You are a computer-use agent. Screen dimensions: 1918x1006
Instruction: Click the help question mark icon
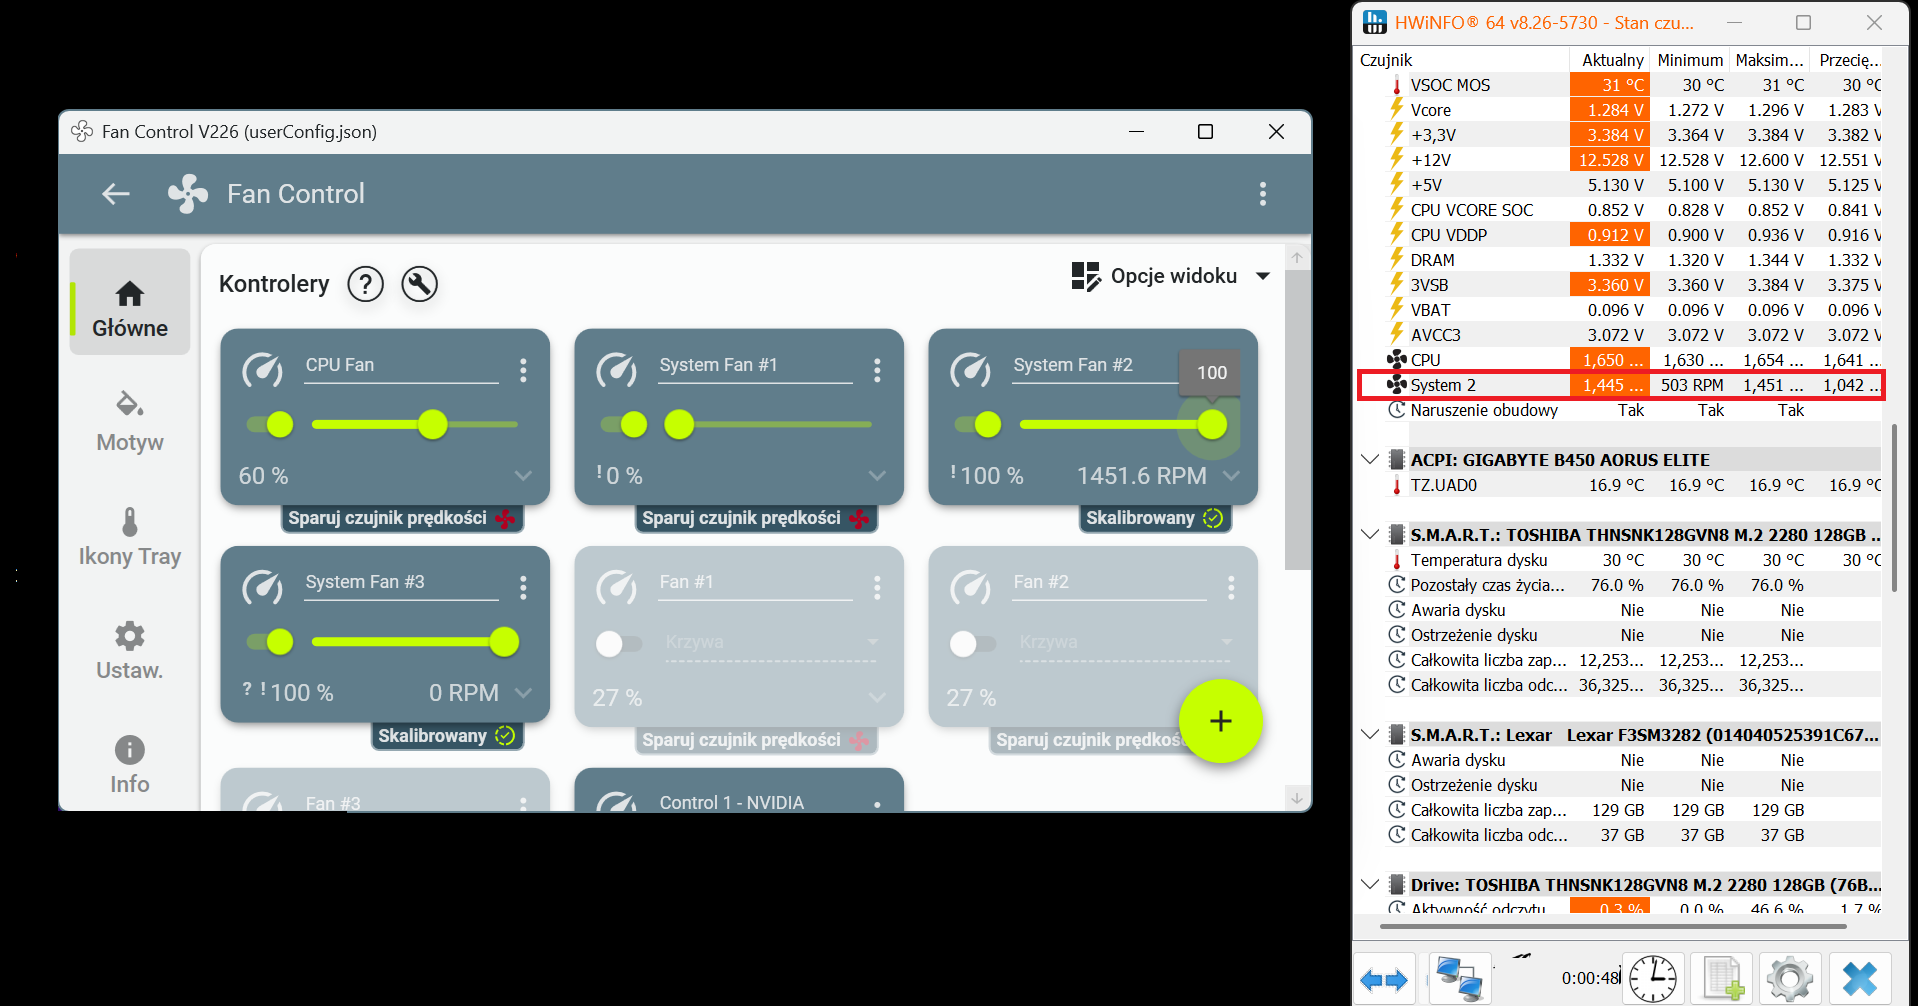pos(365,284)
